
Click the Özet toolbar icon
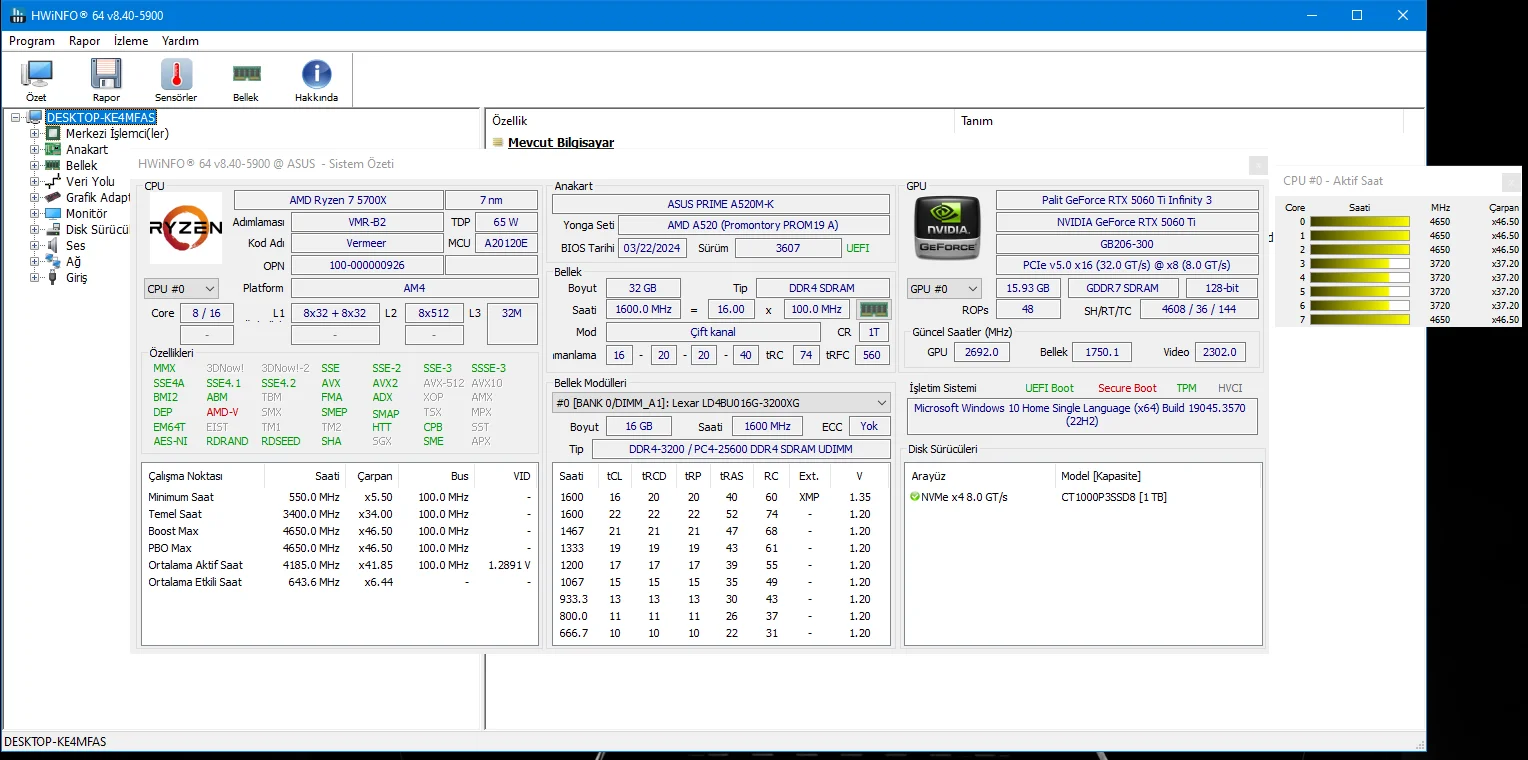tap(37, 75)
